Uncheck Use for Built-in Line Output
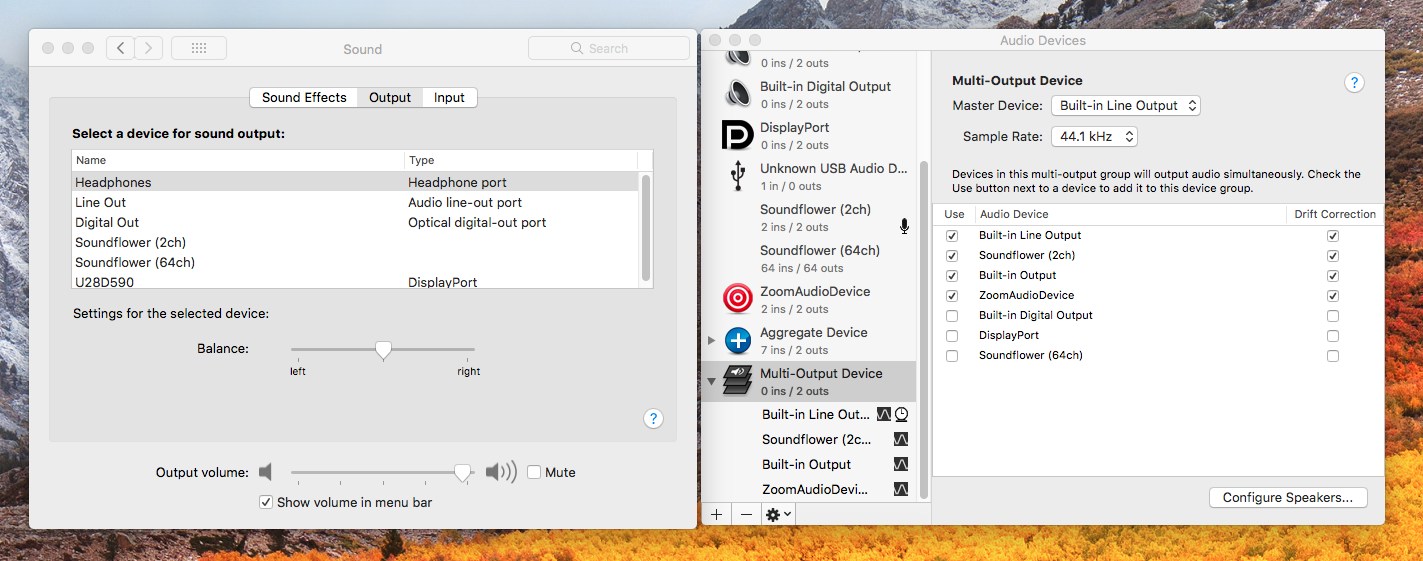The image size is (1423, 561). pyautogui.click(x=952, y=236)
